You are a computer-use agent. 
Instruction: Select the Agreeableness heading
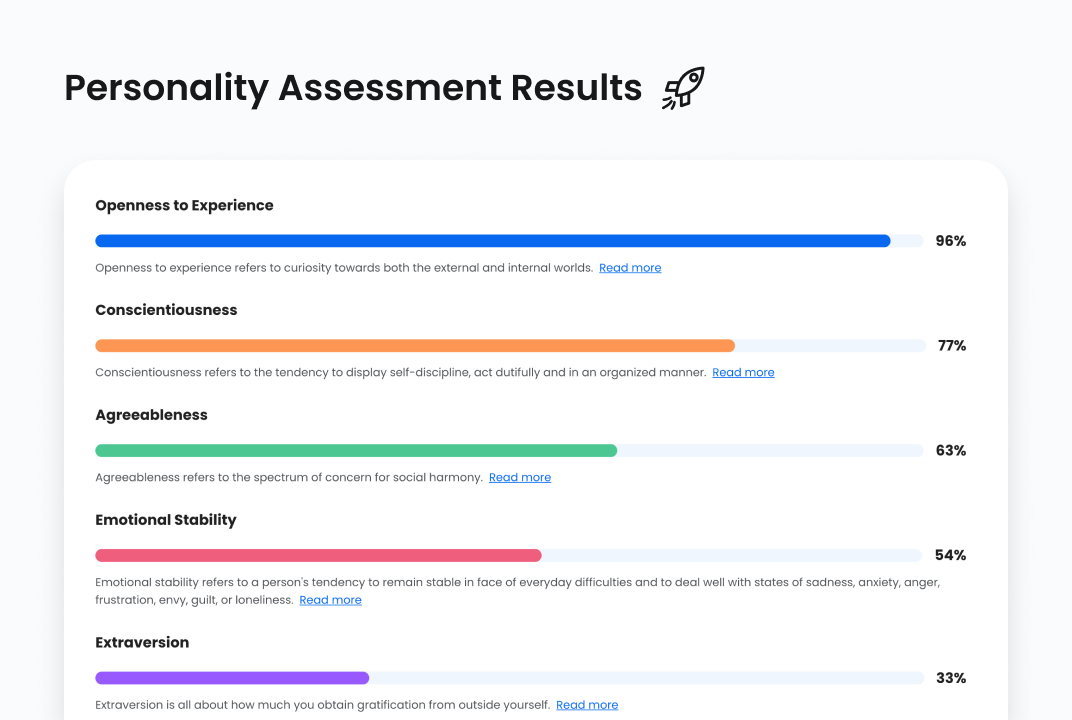pos(151,415)
